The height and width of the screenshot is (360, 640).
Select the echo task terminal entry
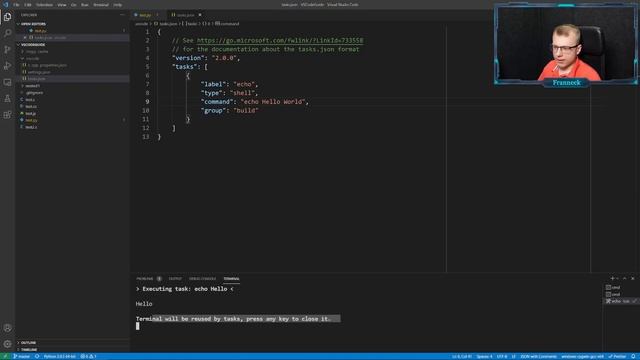click(620, 301)
